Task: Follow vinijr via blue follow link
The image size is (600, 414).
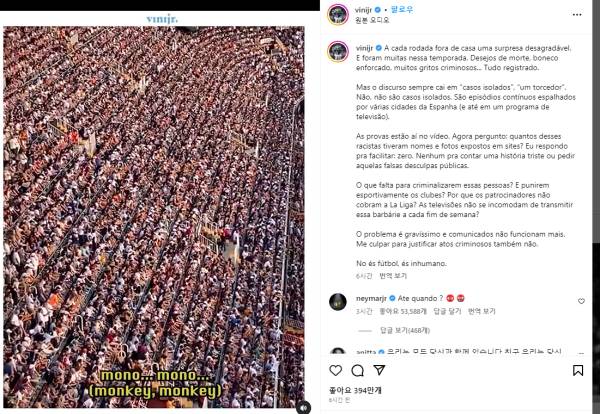Action: [x=402, y=10]
